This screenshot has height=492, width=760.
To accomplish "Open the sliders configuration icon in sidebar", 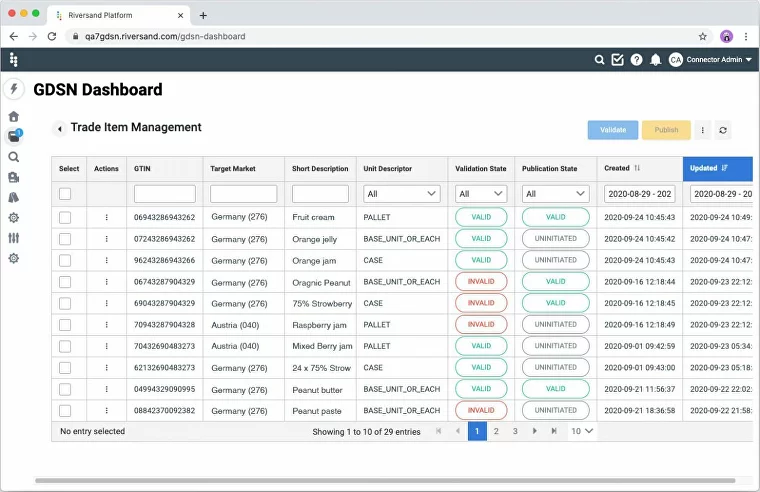I will coord(14,238).
